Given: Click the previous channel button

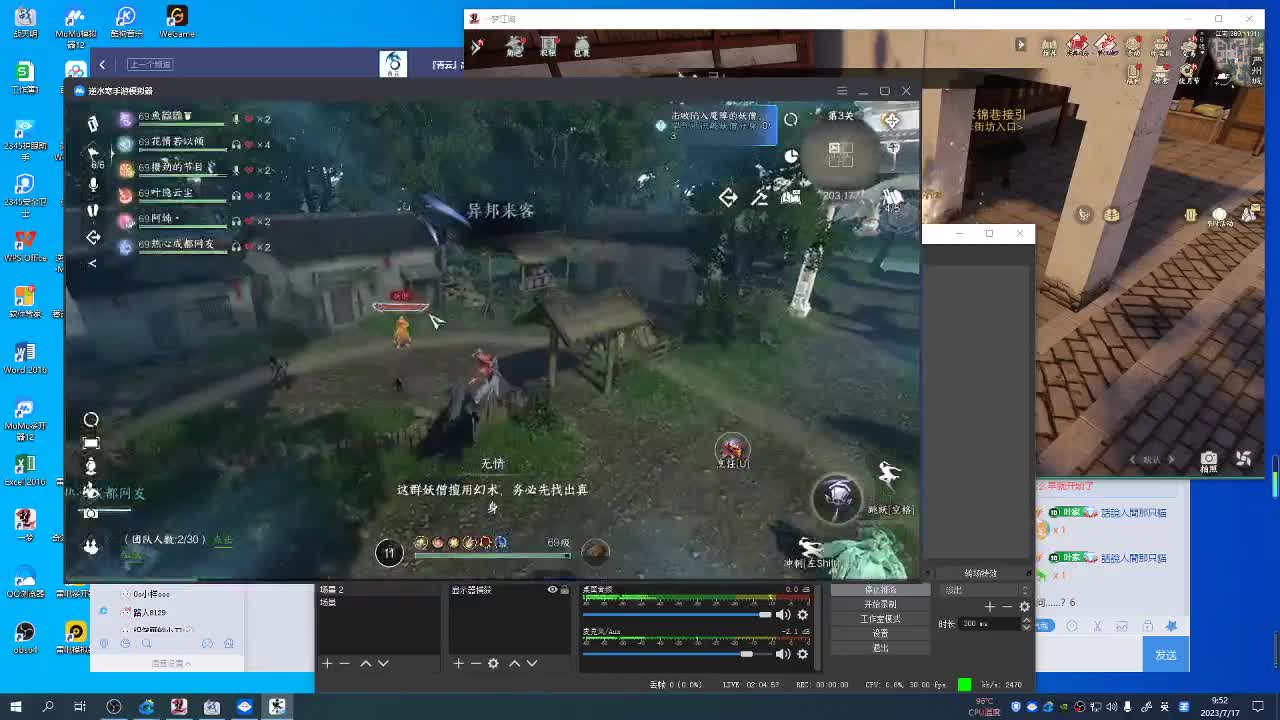Looking at the screenshot, I should (x=150, y=65).
